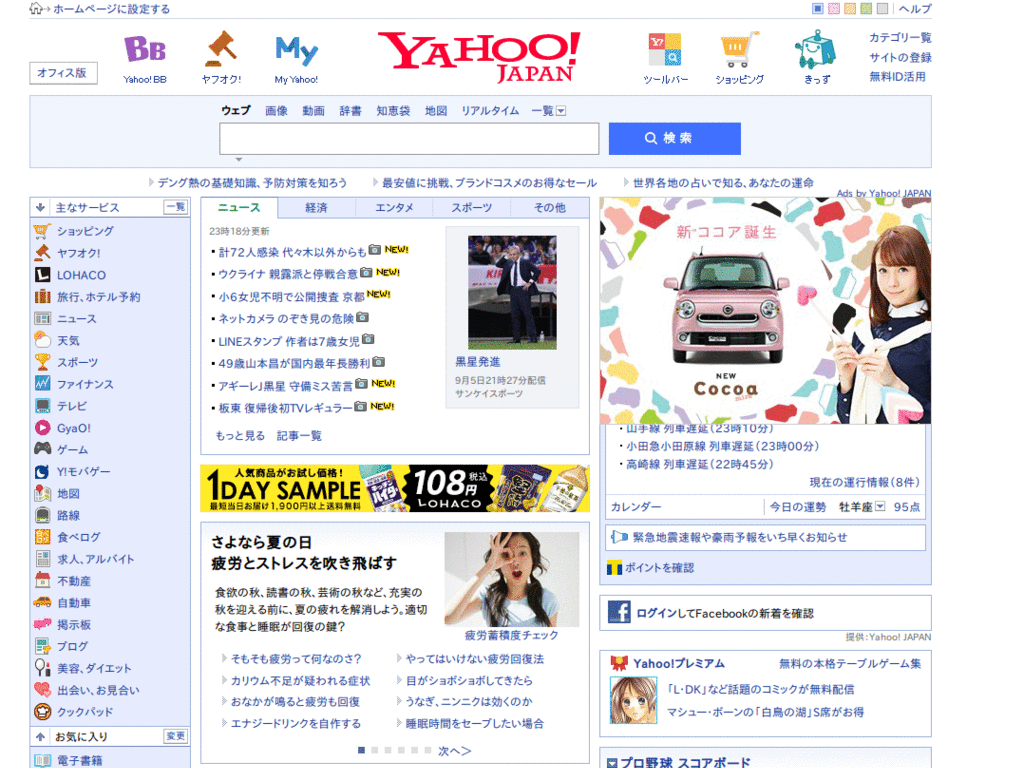Open the news article 計72人感染 代々木以外からも
This screenshot has width=1024, height=768.
point(293,252)
